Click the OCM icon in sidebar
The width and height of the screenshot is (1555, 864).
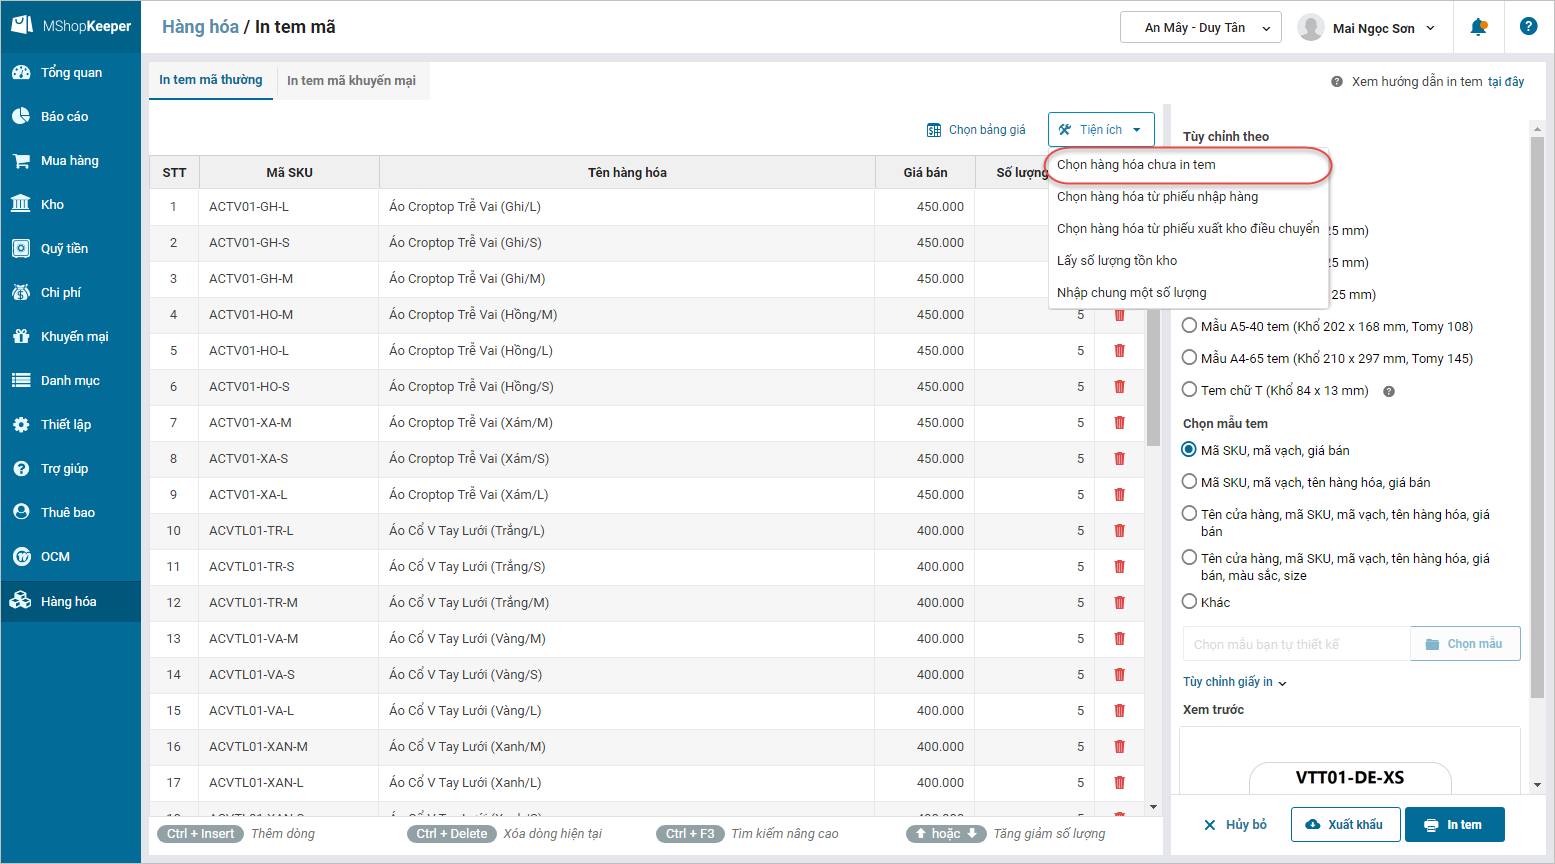[21, 556]
